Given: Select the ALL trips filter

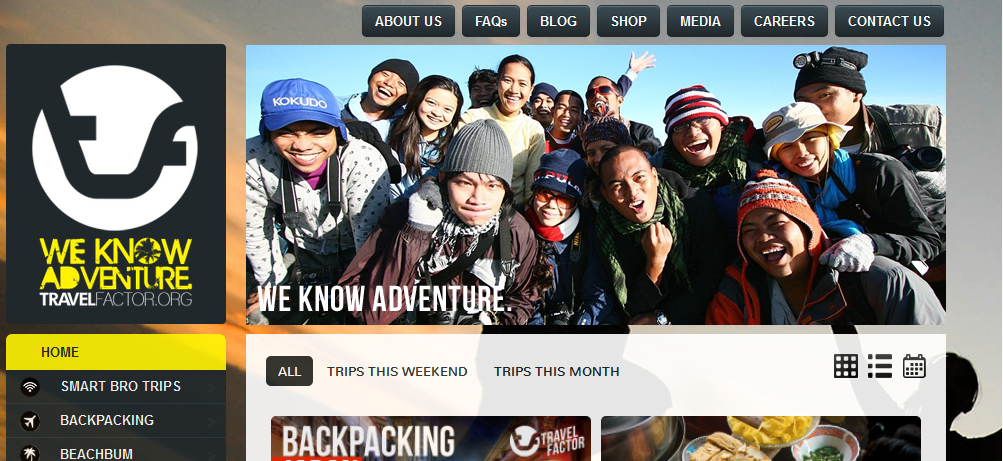Looking at the screenshot, I should [289, 371].
